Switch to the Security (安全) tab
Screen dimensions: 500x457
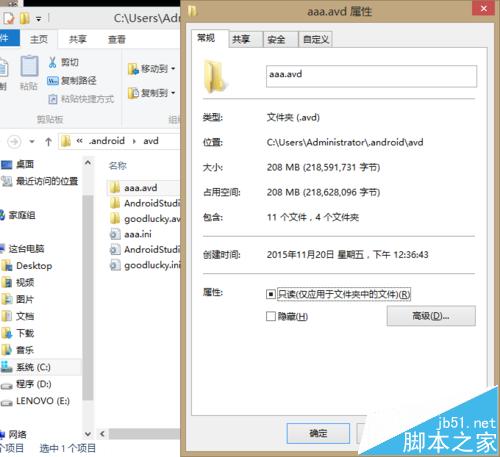point(280,40)
